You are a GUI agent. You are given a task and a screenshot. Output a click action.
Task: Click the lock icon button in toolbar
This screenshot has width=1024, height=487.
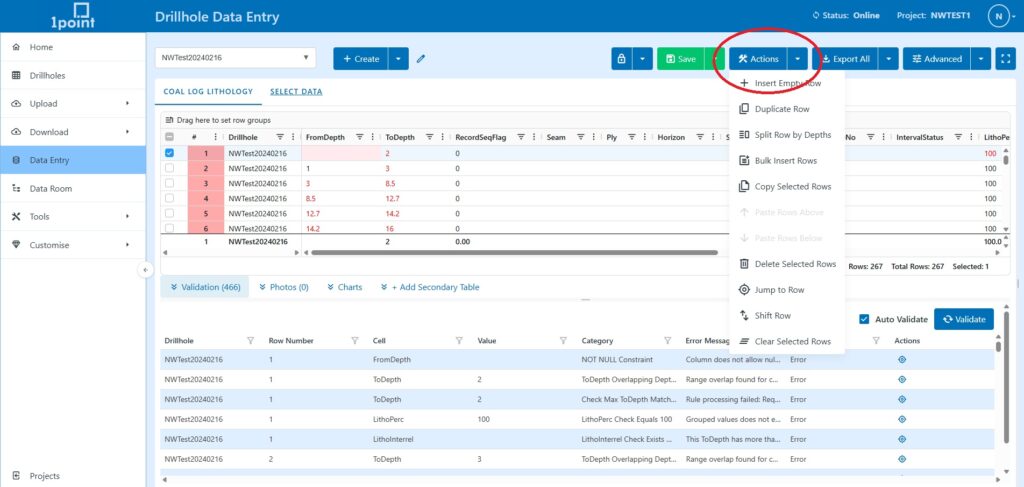pos(622,59)
